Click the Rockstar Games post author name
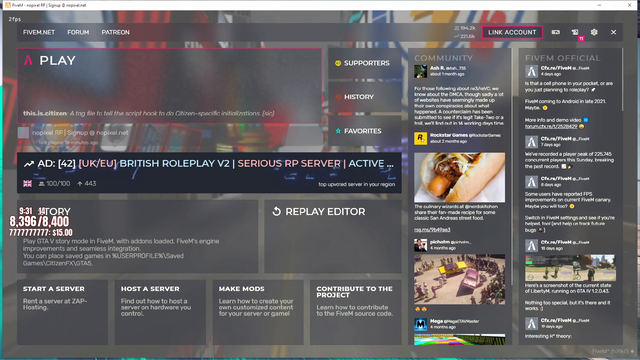This screenshot has height=360, width=640. tap(448, 135)
